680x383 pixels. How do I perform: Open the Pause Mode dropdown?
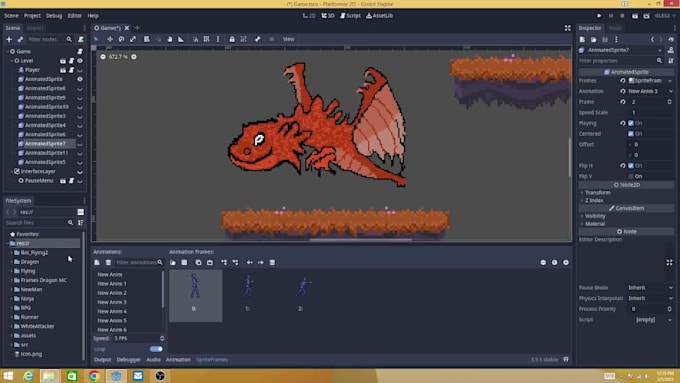click(651, 288)
